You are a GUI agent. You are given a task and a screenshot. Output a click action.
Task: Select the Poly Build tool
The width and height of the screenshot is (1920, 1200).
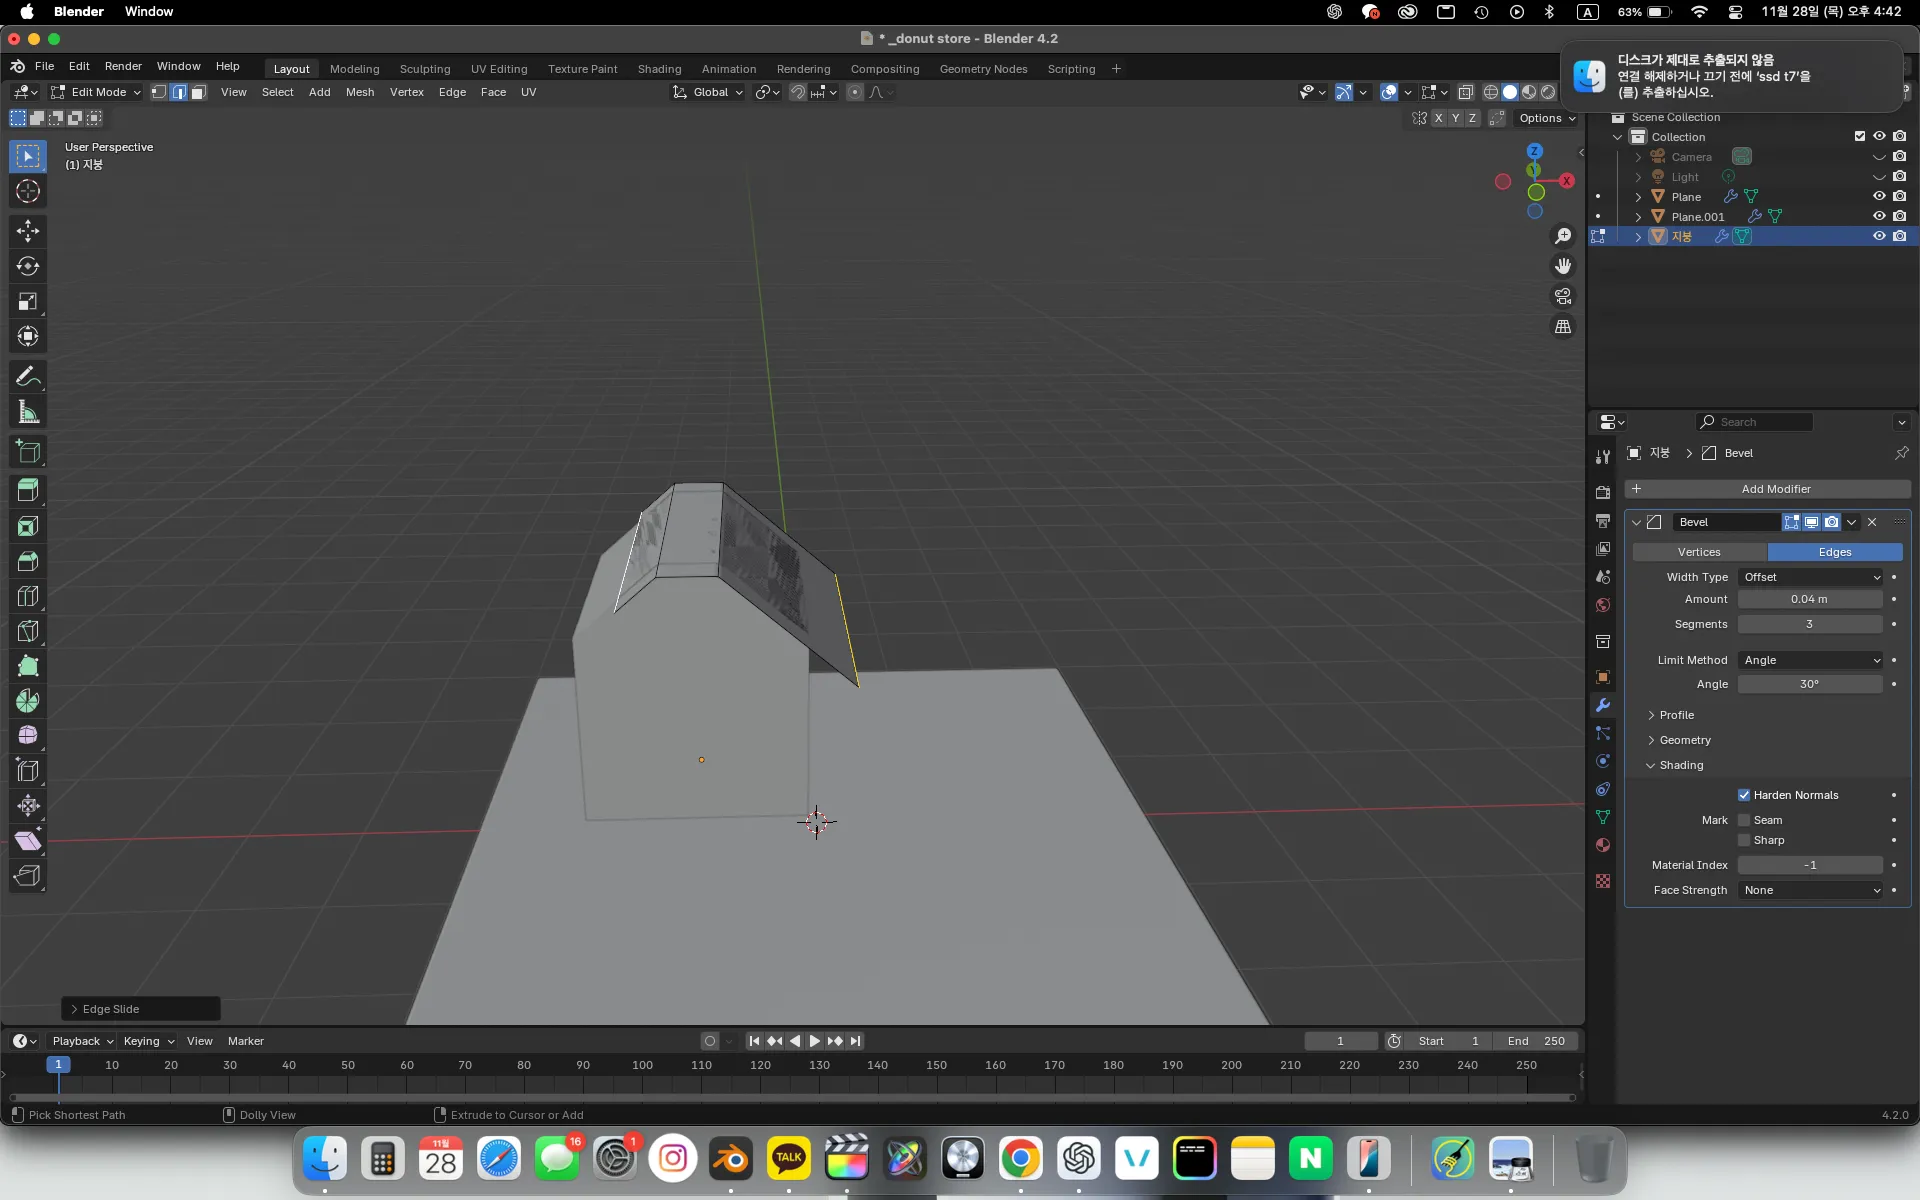point(28,666)
